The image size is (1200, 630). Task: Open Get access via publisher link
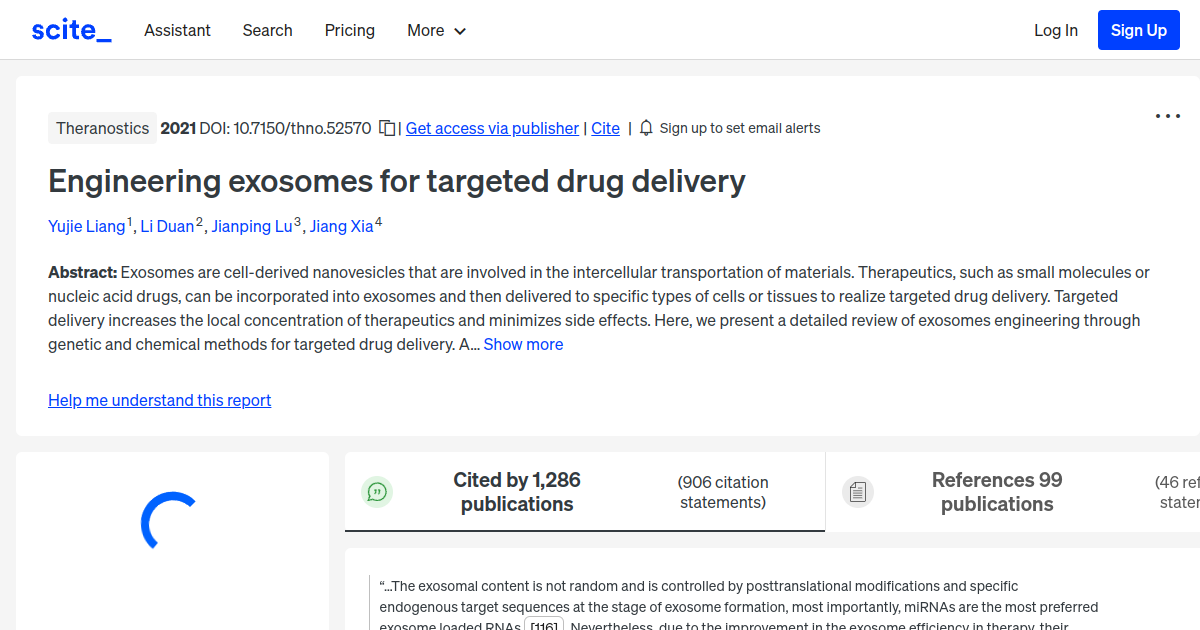point(492,128)
